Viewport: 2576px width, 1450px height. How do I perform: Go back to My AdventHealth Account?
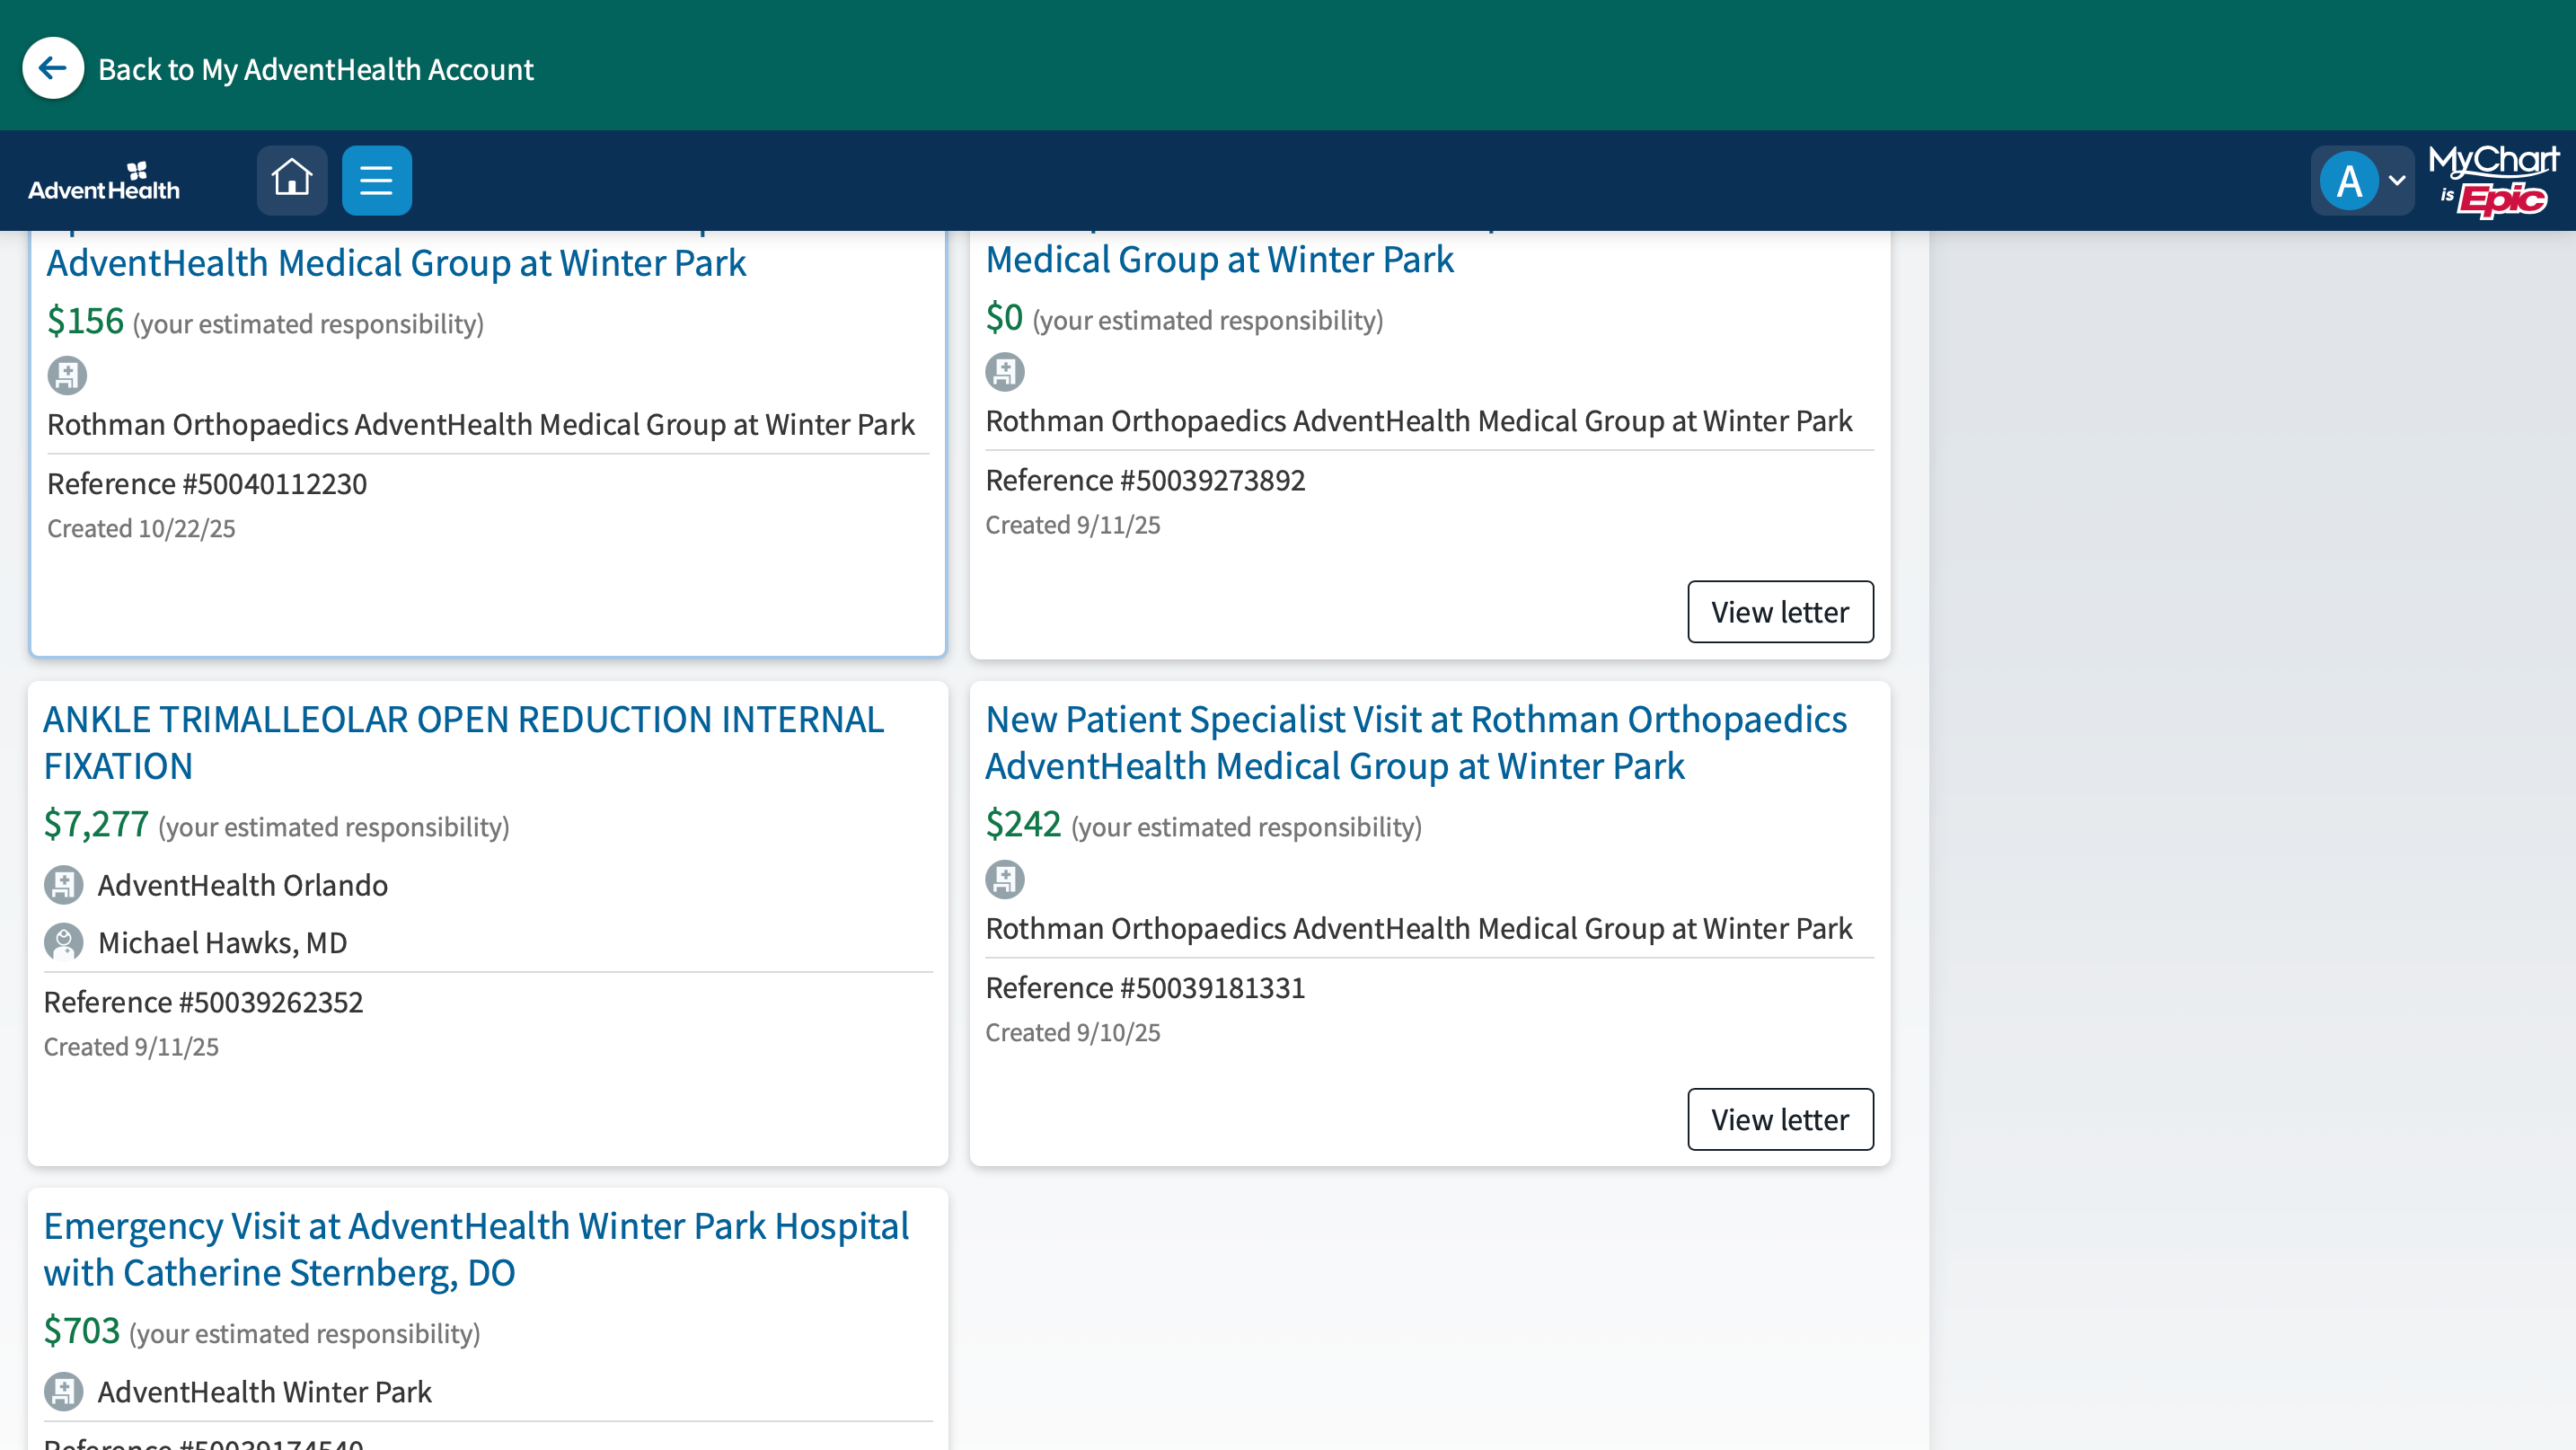tap(316, 69)
